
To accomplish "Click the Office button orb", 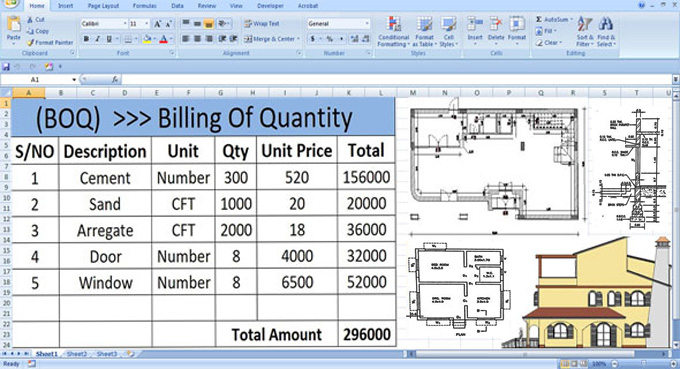I will 10,3.
